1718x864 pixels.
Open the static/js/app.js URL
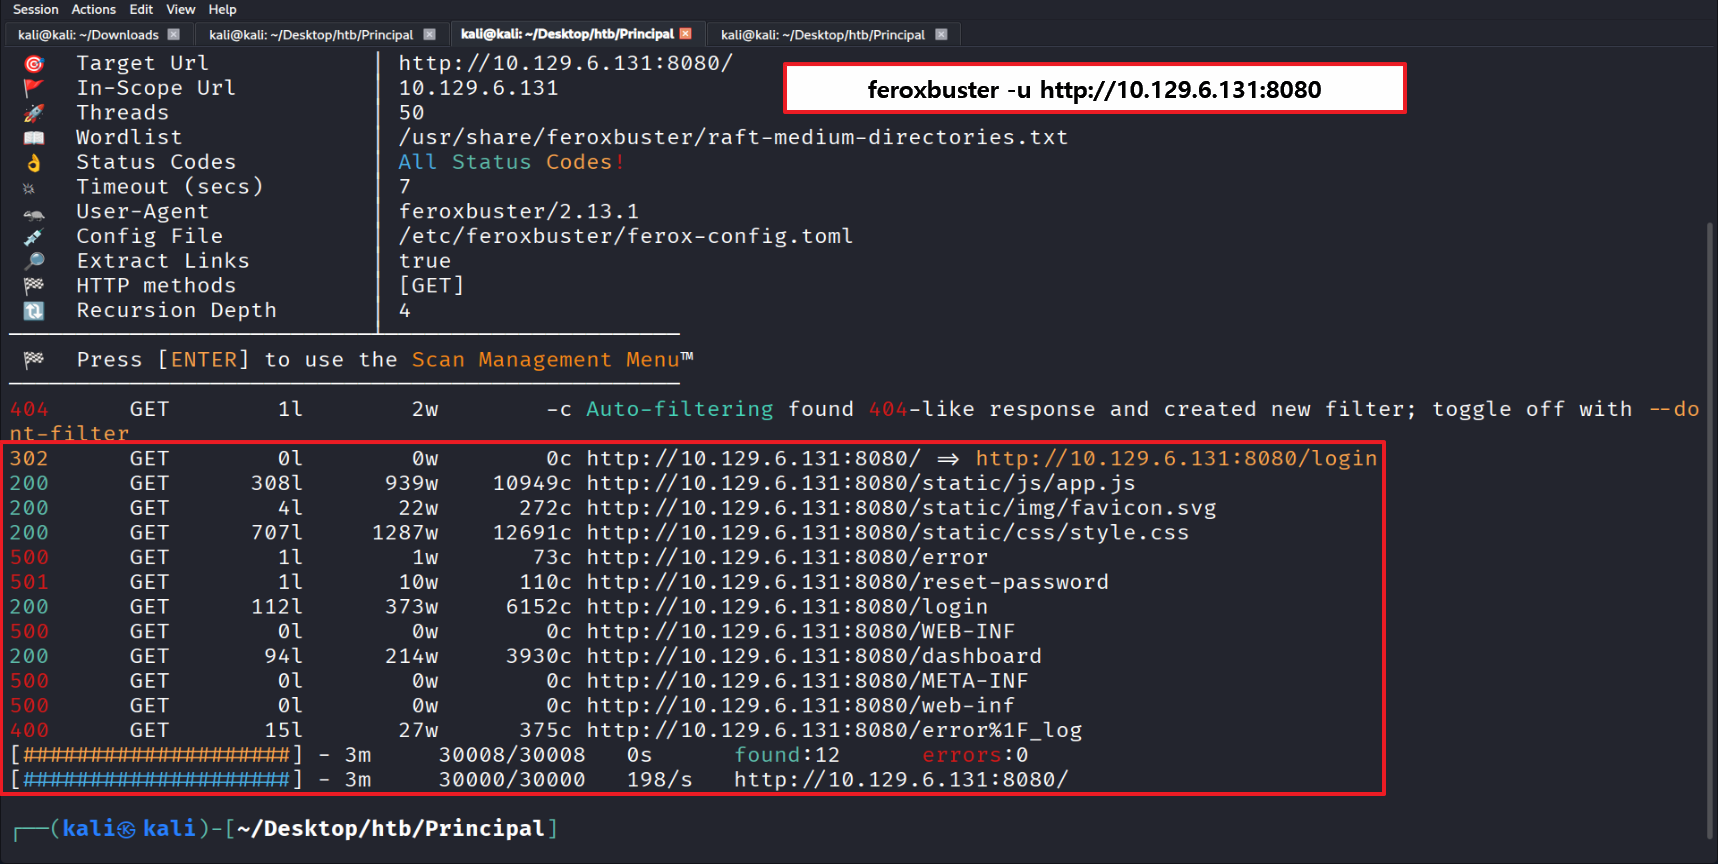coord(861,483)
